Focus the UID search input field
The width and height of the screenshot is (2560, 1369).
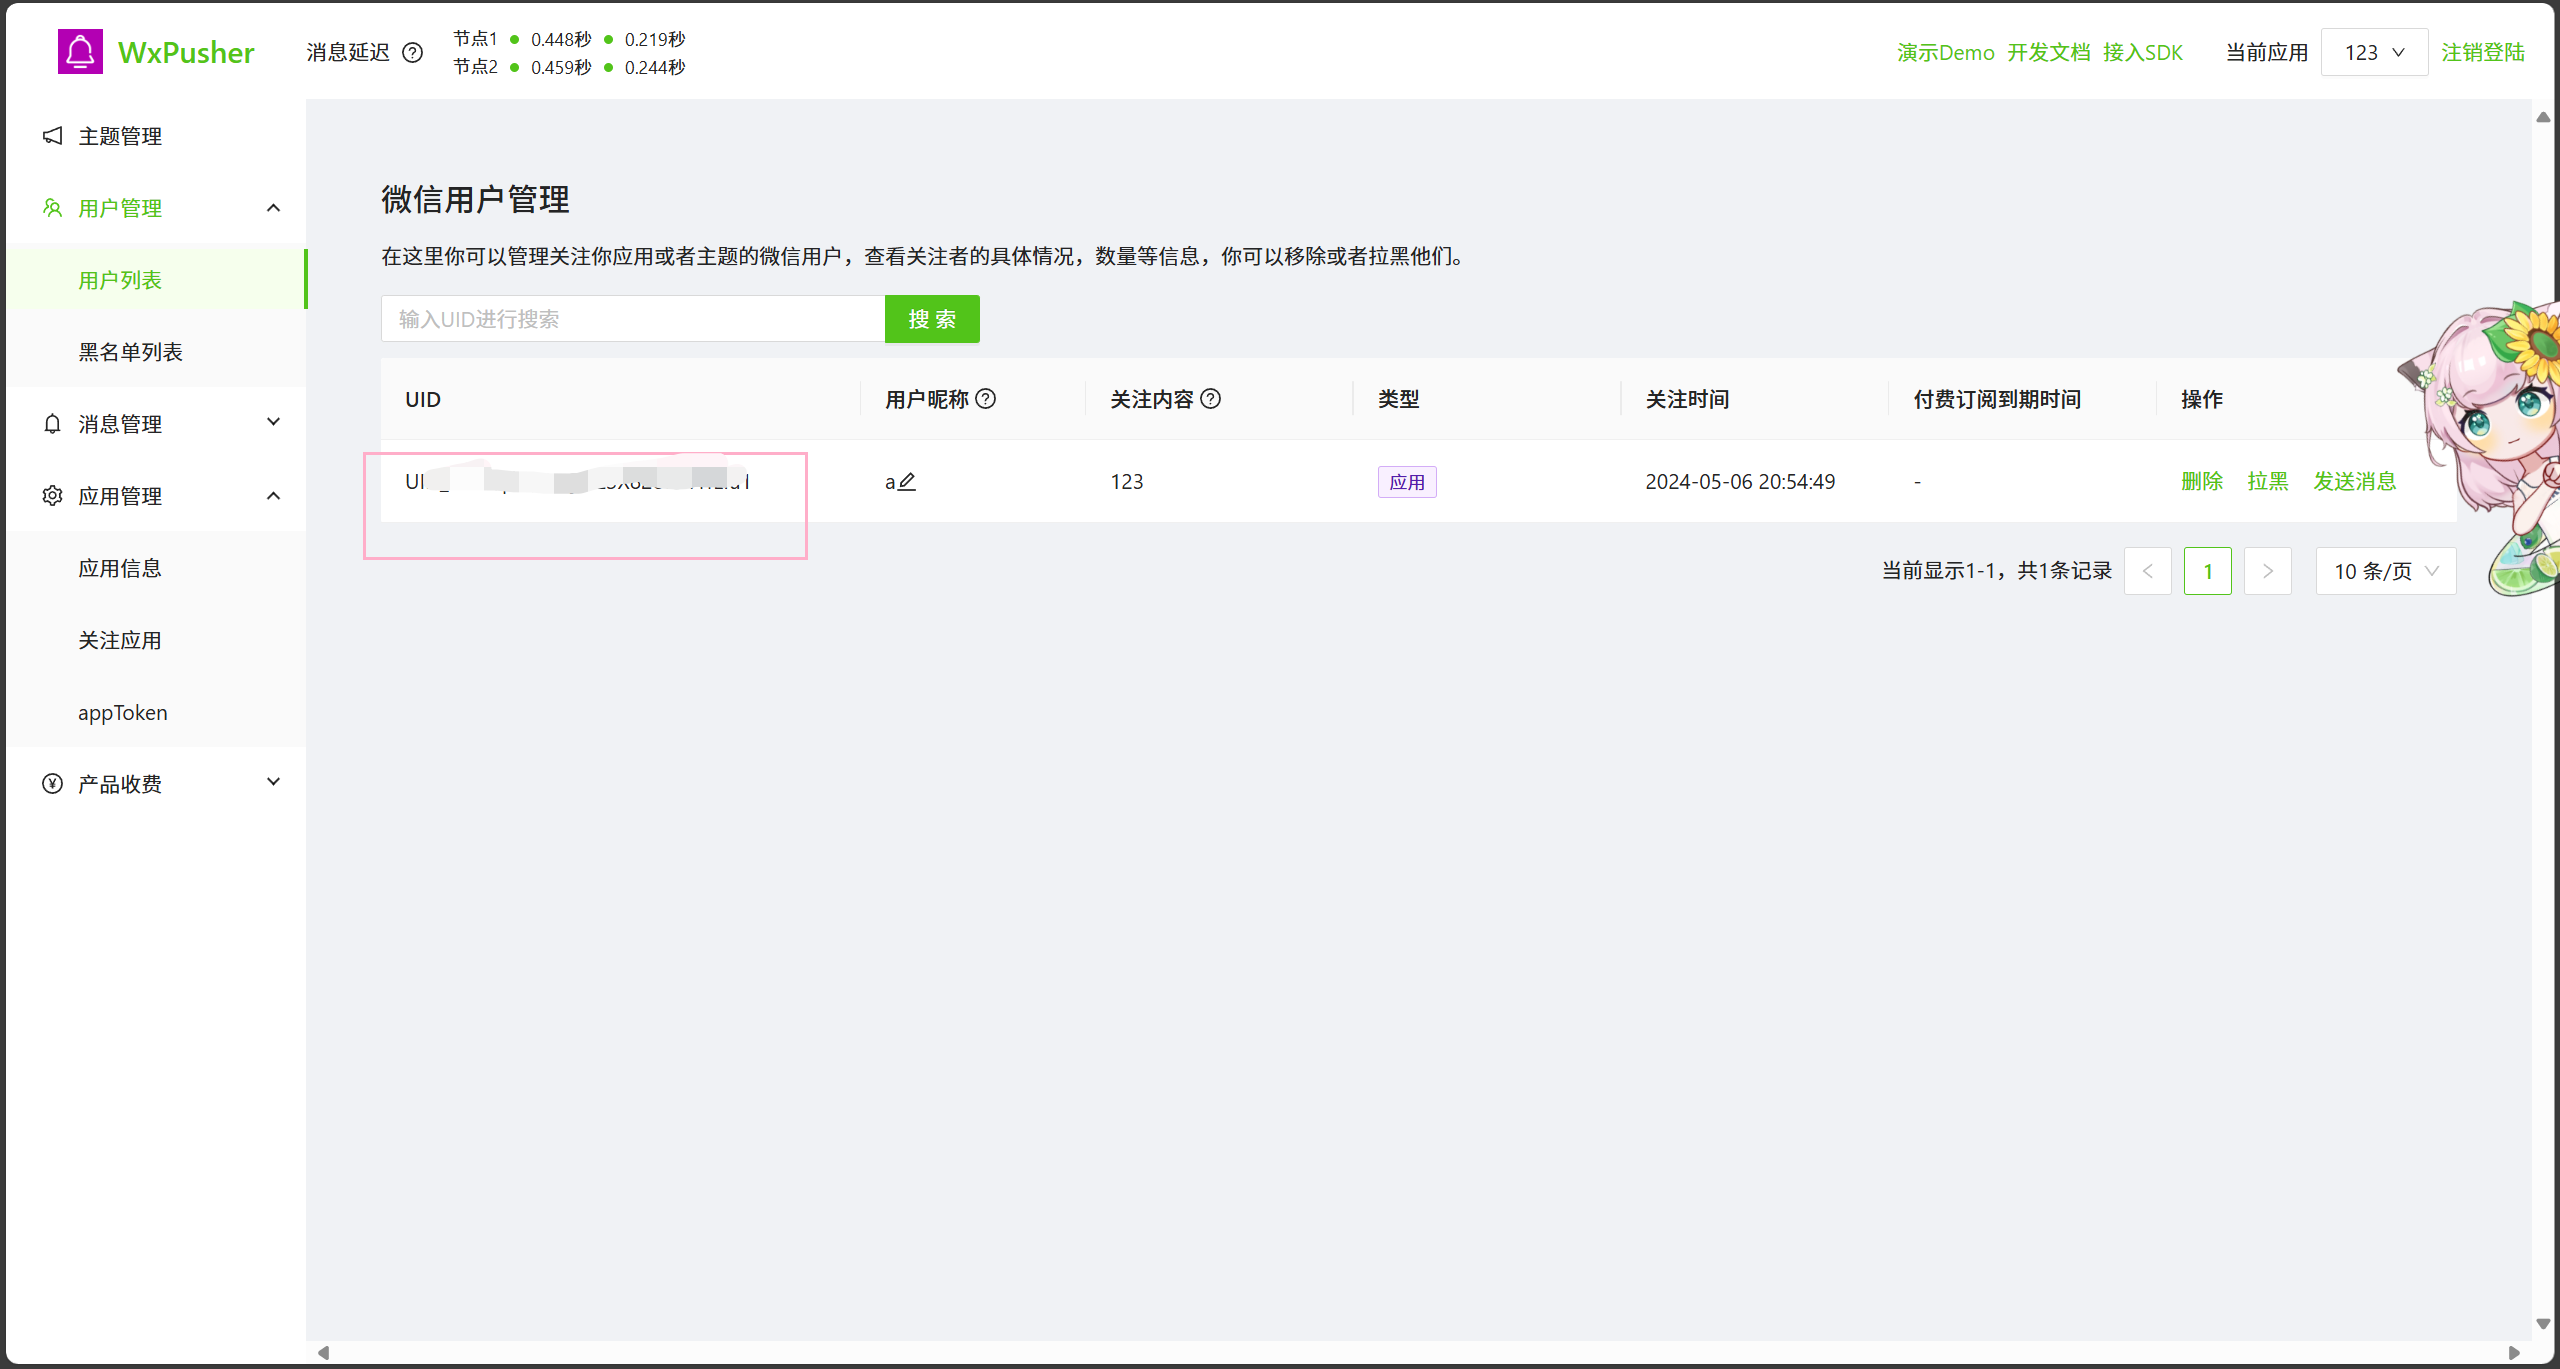[x=632, y=319]
